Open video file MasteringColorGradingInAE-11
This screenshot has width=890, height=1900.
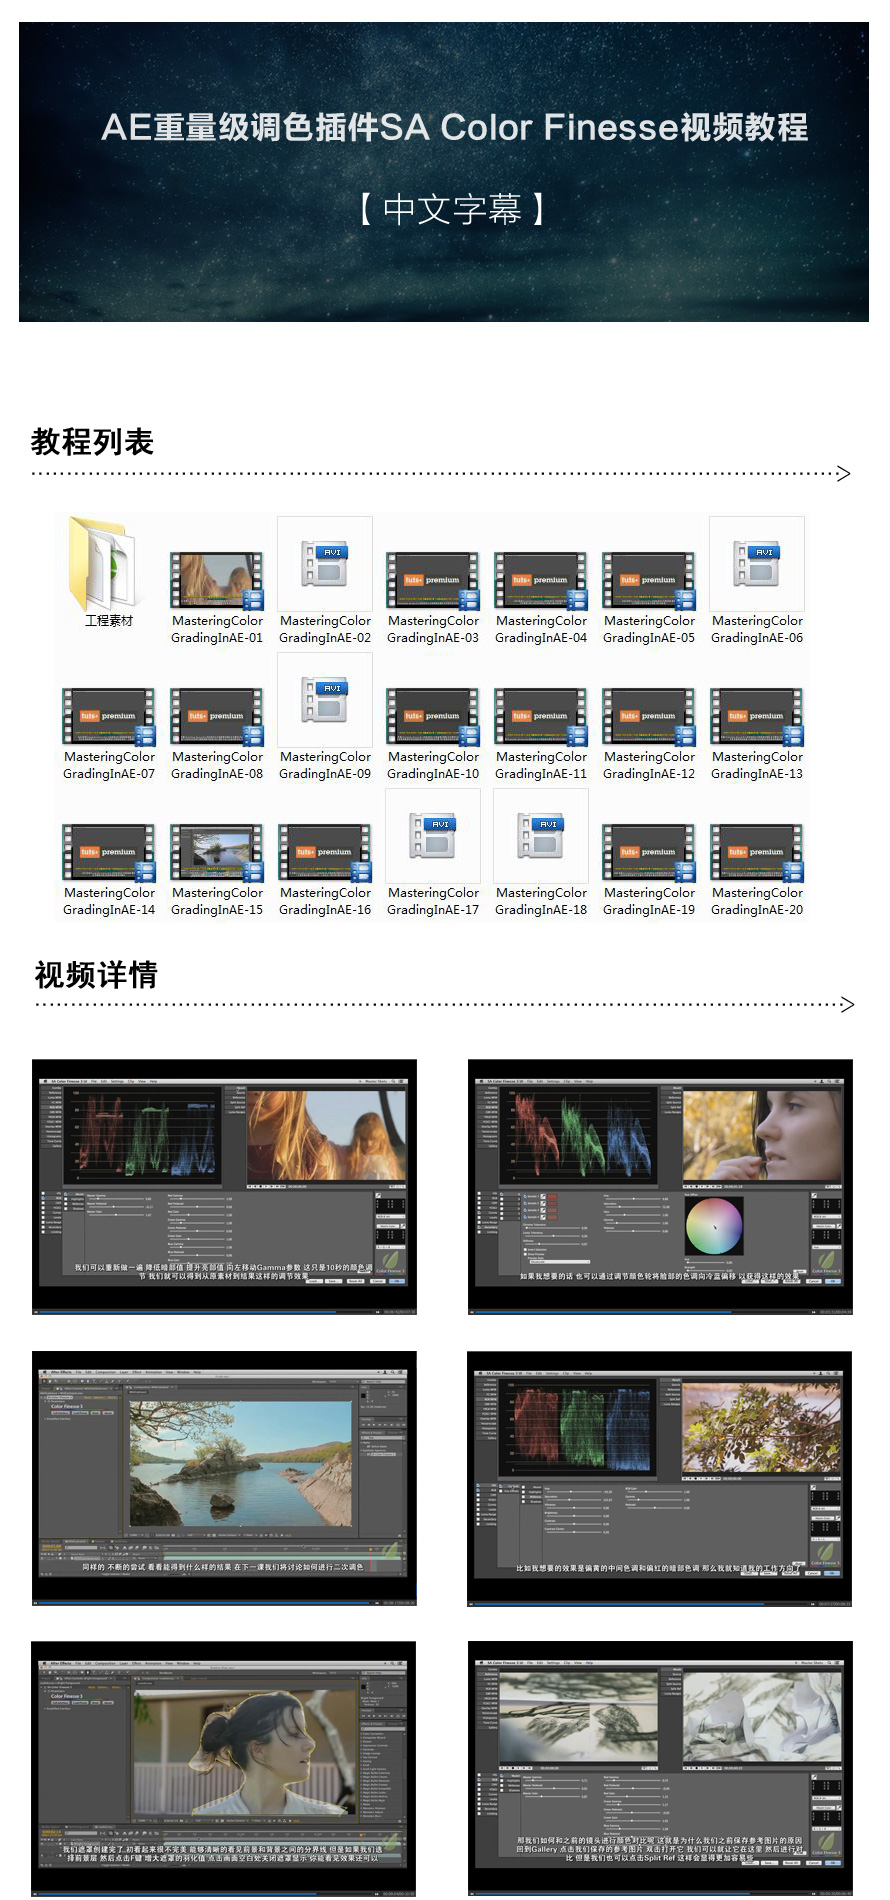(x=541, y=717)
